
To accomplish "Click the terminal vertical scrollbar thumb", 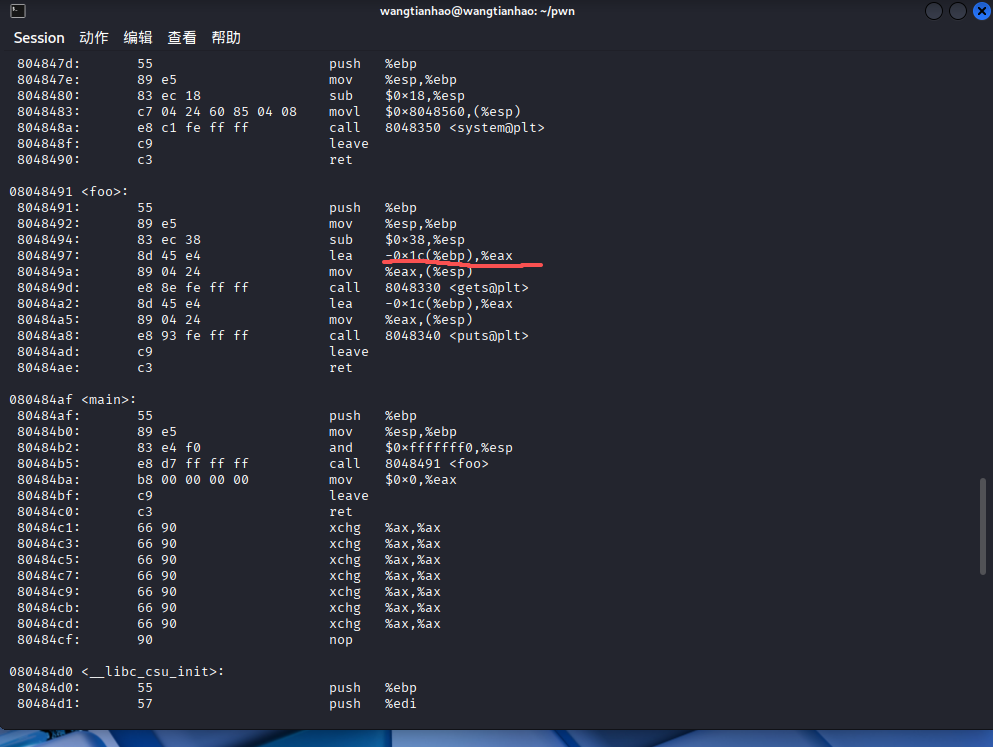I will [983, 527].
